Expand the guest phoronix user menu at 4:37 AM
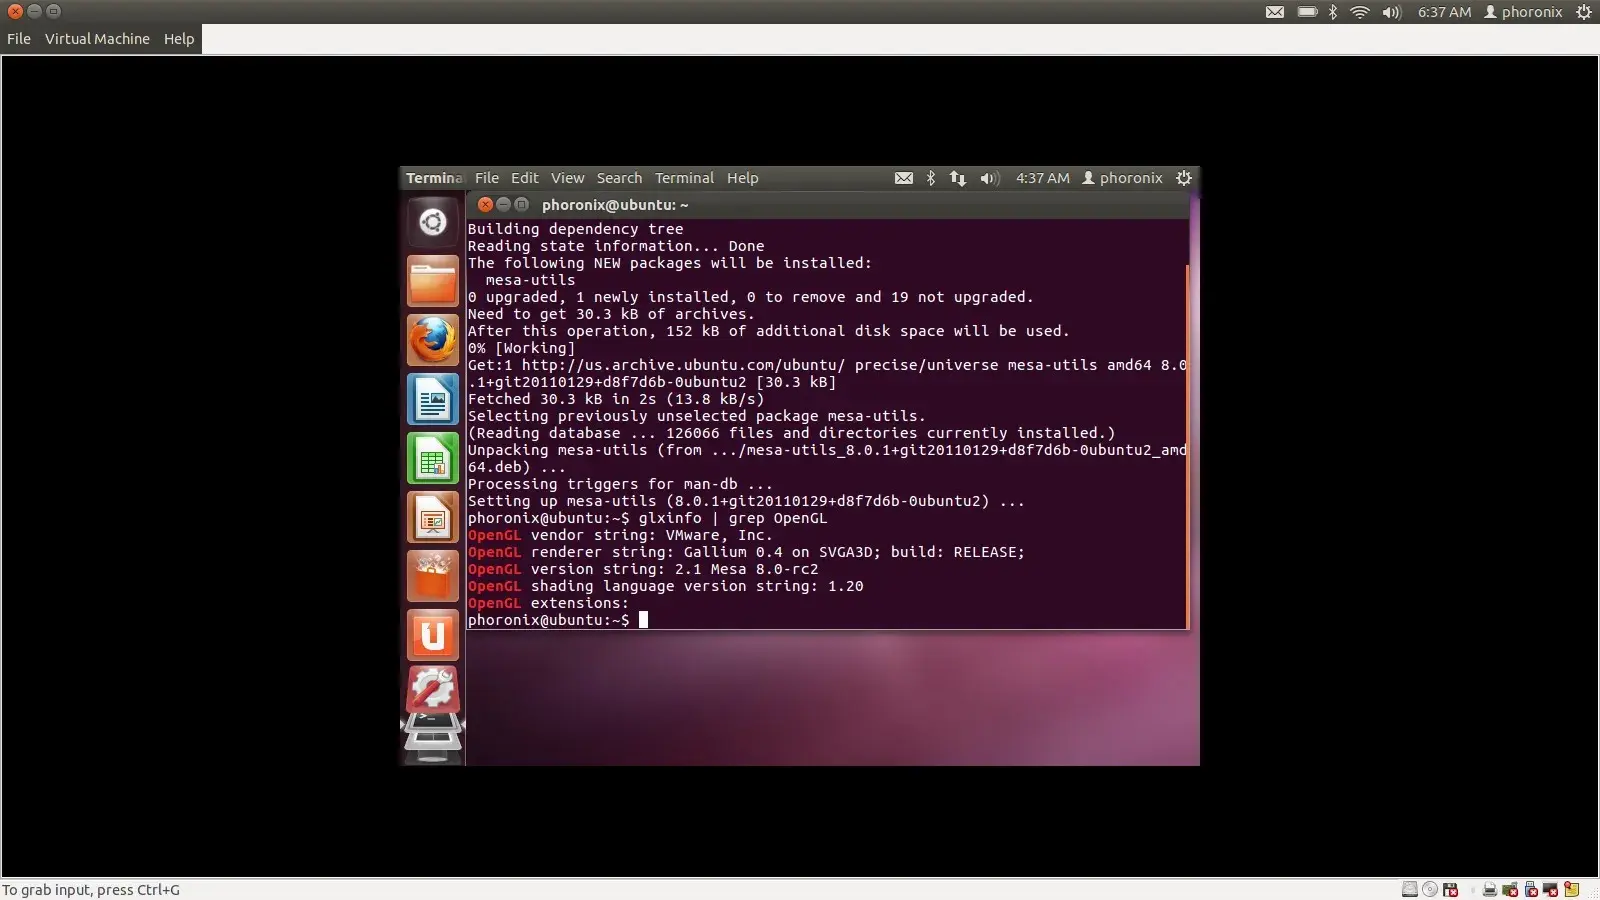This screenshot has height=900, width=1600. click(1122, 178)
